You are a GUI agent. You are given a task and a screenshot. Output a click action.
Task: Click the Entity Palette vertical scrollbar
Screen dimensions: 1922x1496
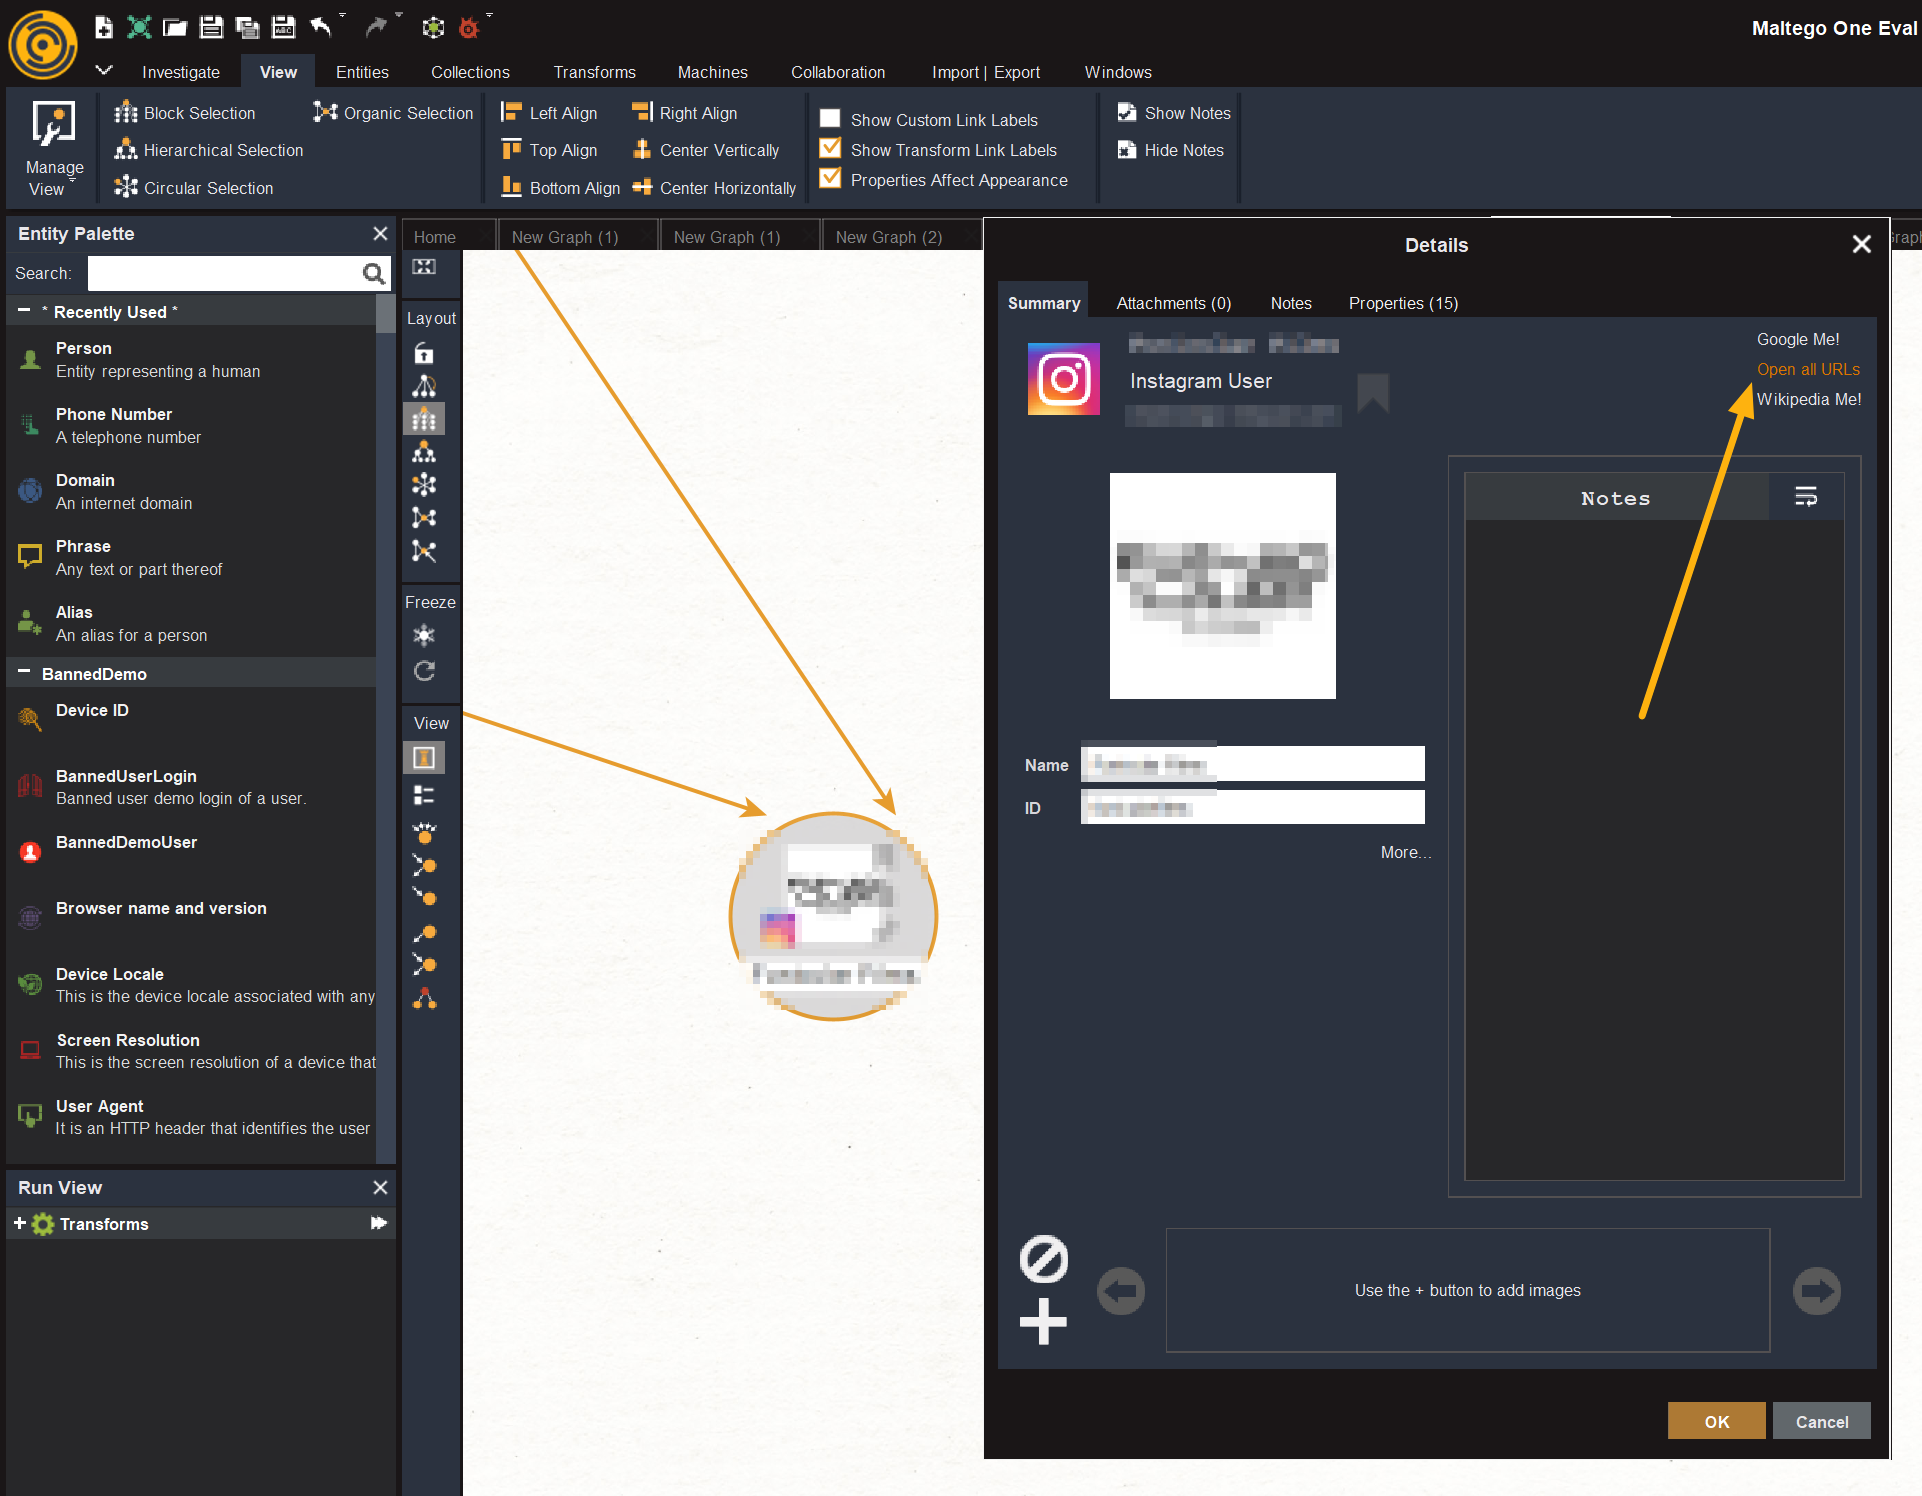click(386, 313)
